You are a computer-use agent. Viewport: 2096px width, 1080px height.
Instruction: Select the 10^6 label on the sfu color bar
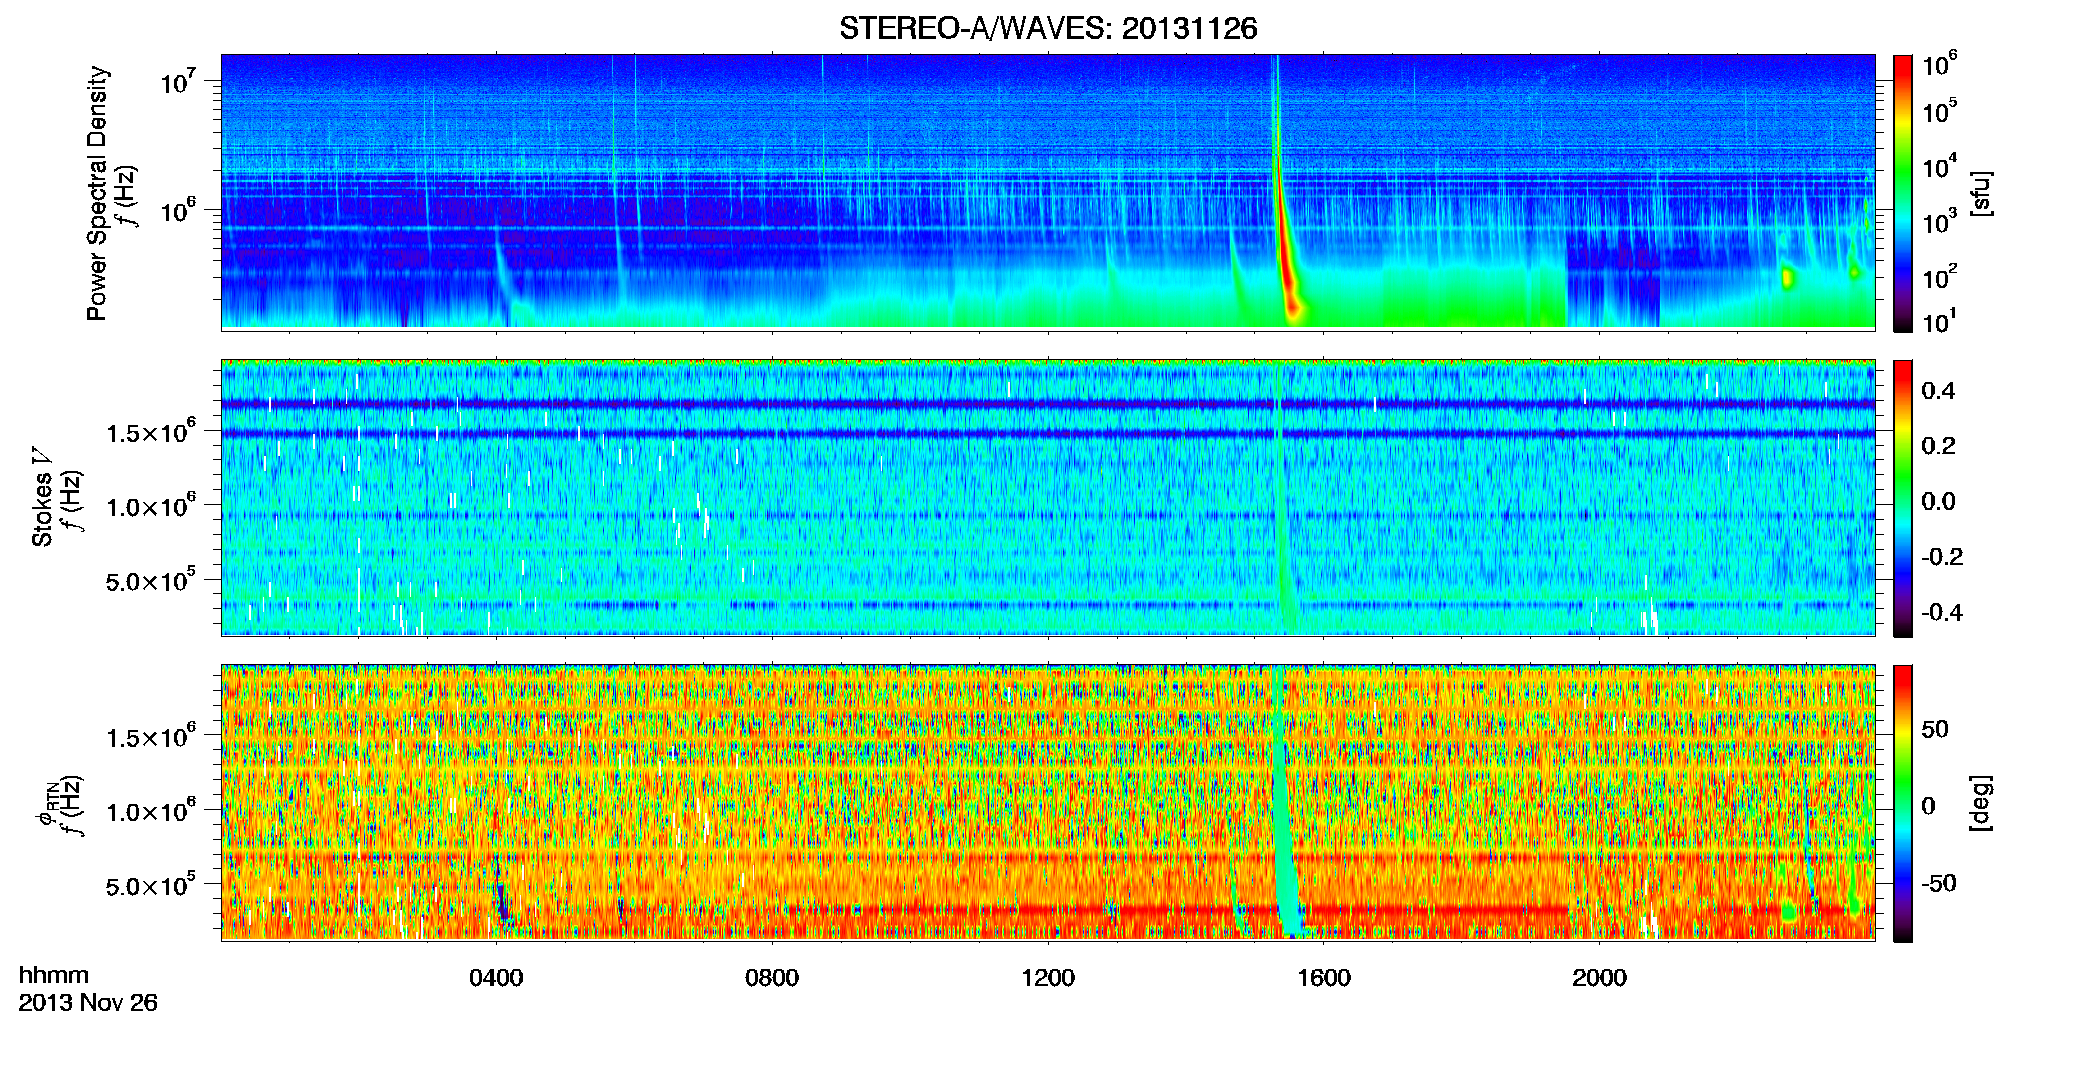tap(1940, 64)
